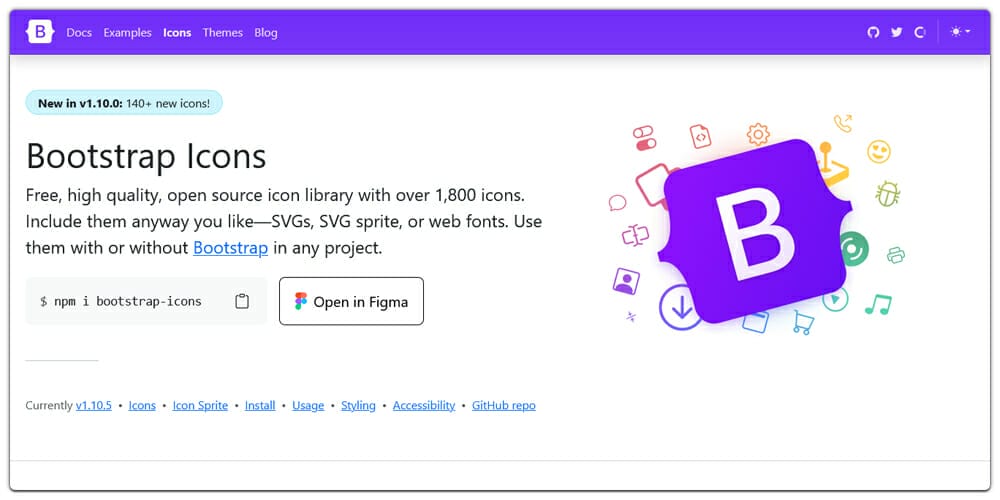Open the GitHub icon link
Viewport: 1000px width, 500px height.
[x=873, y=32]
